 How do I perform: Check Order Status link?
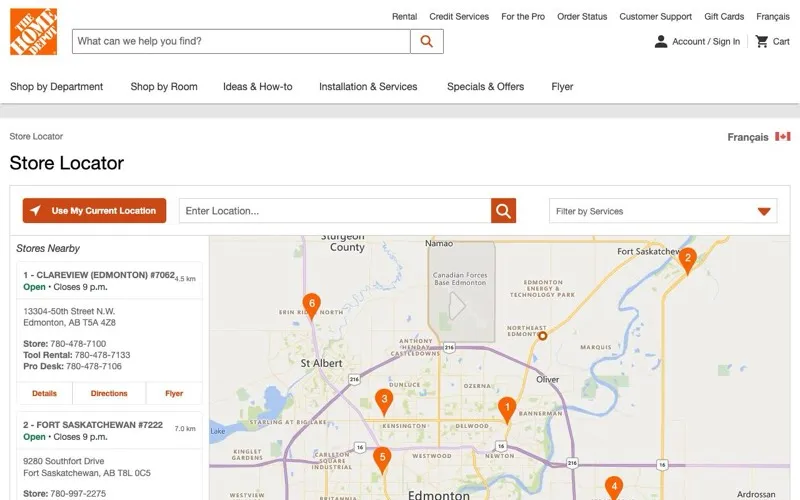click(582, 16)
